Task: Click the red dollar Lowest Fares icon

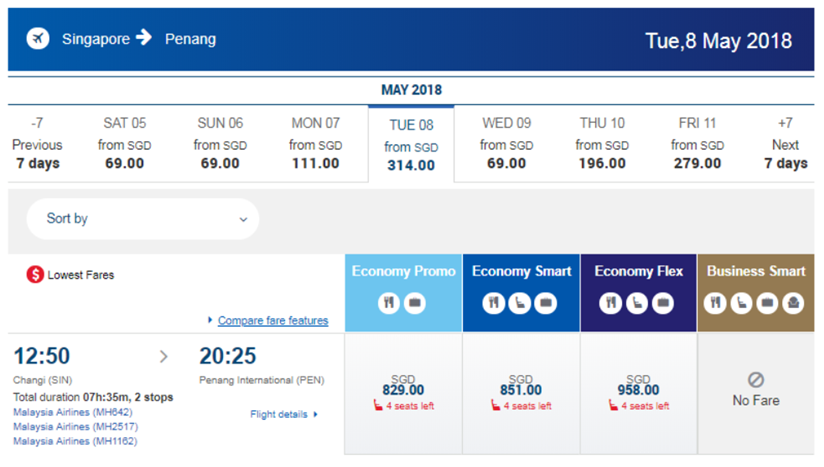Action: pos(35,274)
